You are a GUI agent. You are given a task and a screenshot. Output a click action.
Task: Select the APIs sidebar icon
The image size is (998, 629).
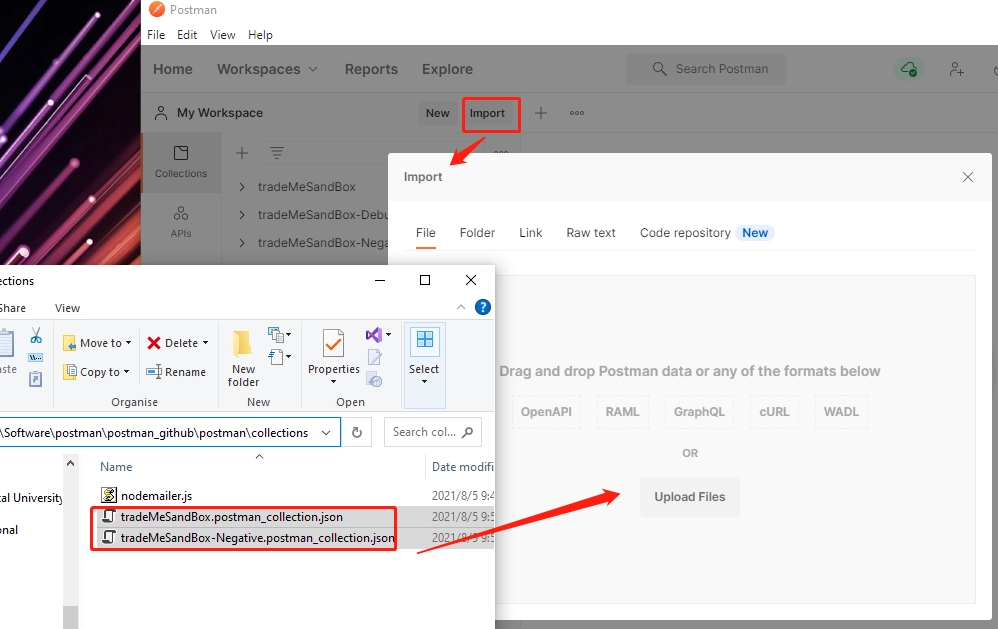pos(181,222)
